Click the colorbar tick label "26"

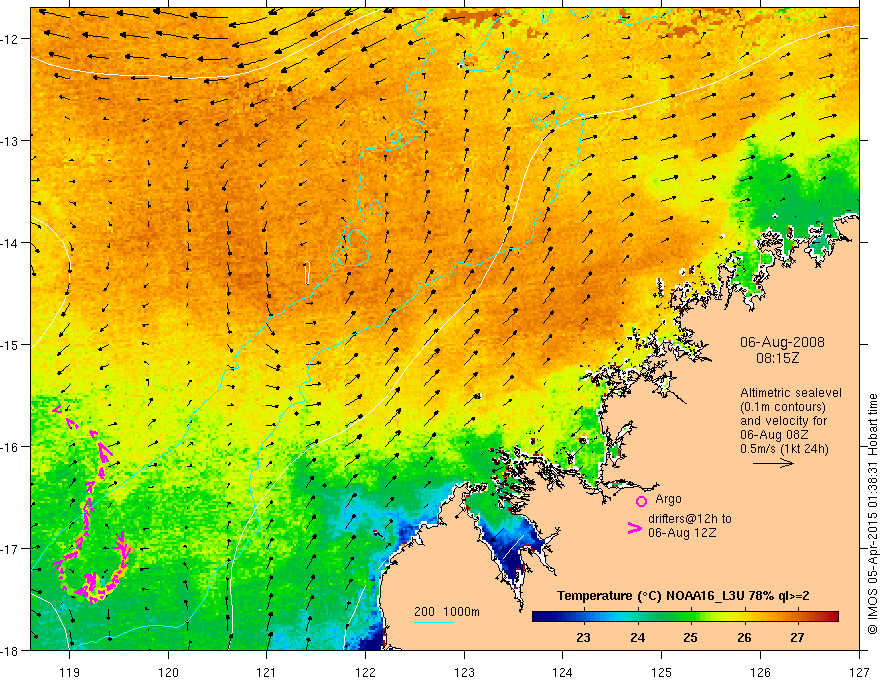[x=744, y=637]
